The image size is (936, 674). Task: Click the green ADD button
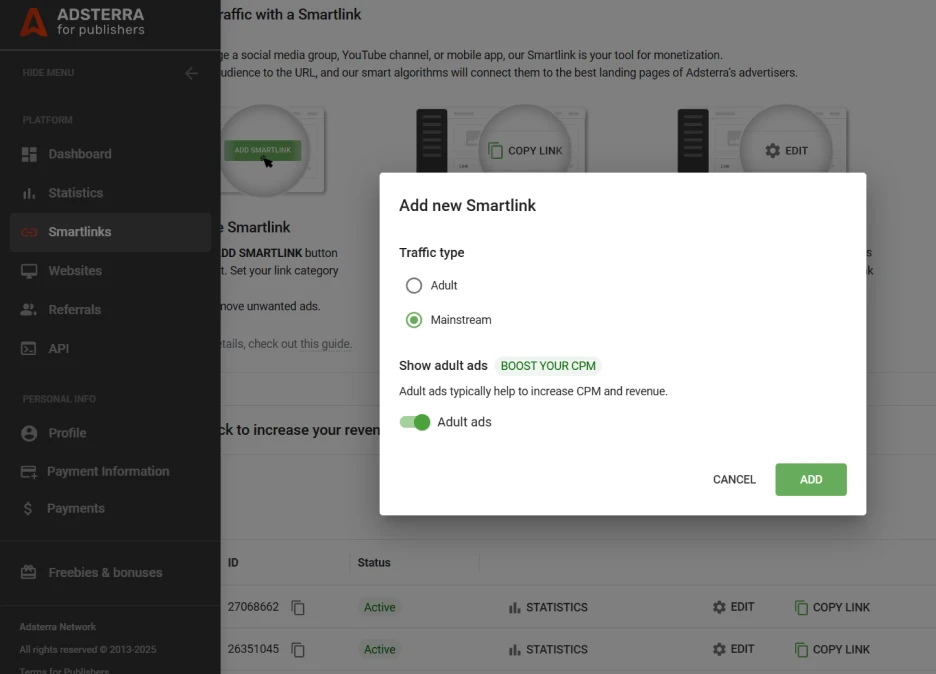click(x=811, y=479)
